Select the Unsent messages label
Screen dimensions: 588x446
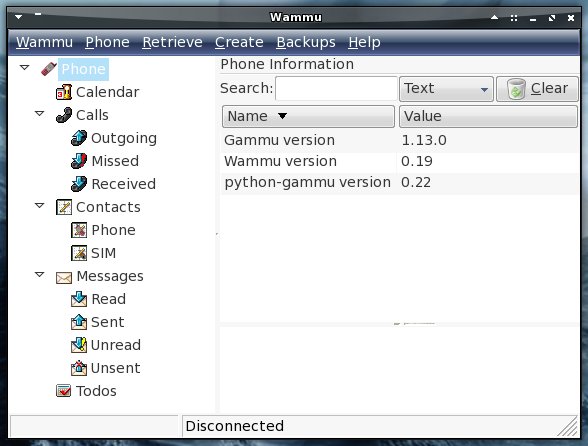point(116,368)
